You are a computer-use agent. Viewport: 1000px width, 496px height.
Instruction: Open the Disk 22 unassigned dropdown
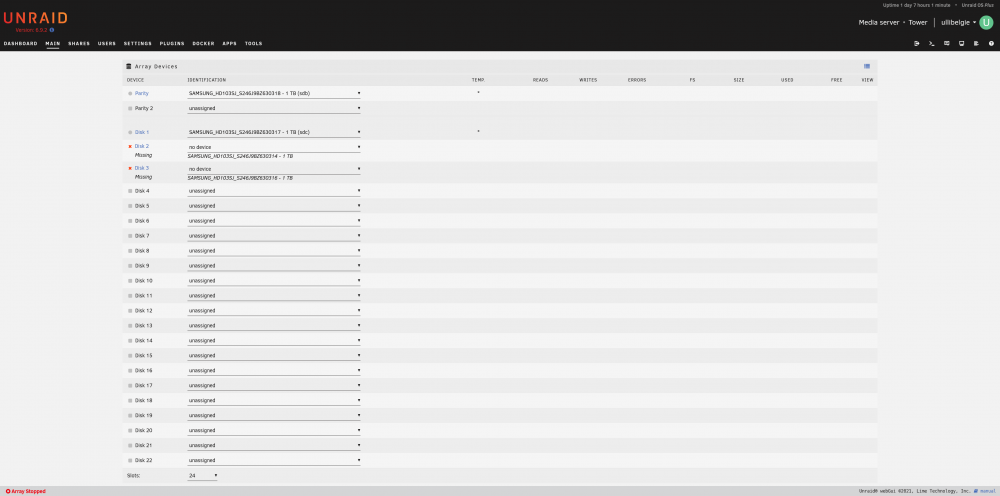click(x=274, y=460)
